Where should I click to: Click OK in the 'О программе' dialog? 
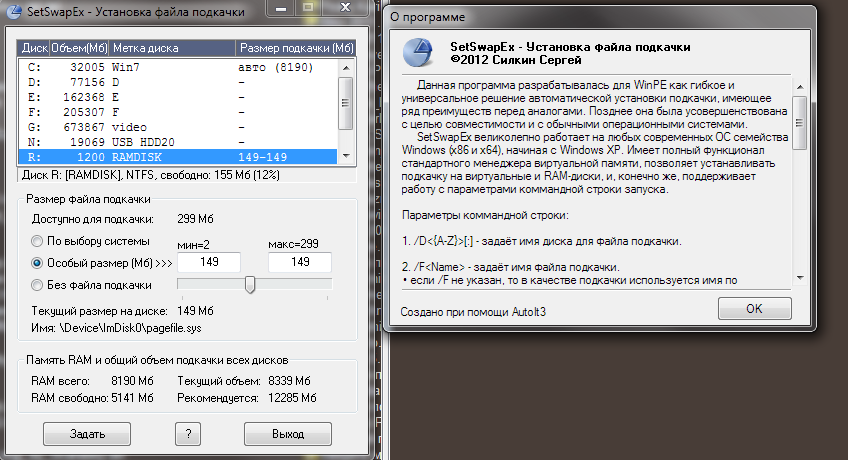(754, 309)
